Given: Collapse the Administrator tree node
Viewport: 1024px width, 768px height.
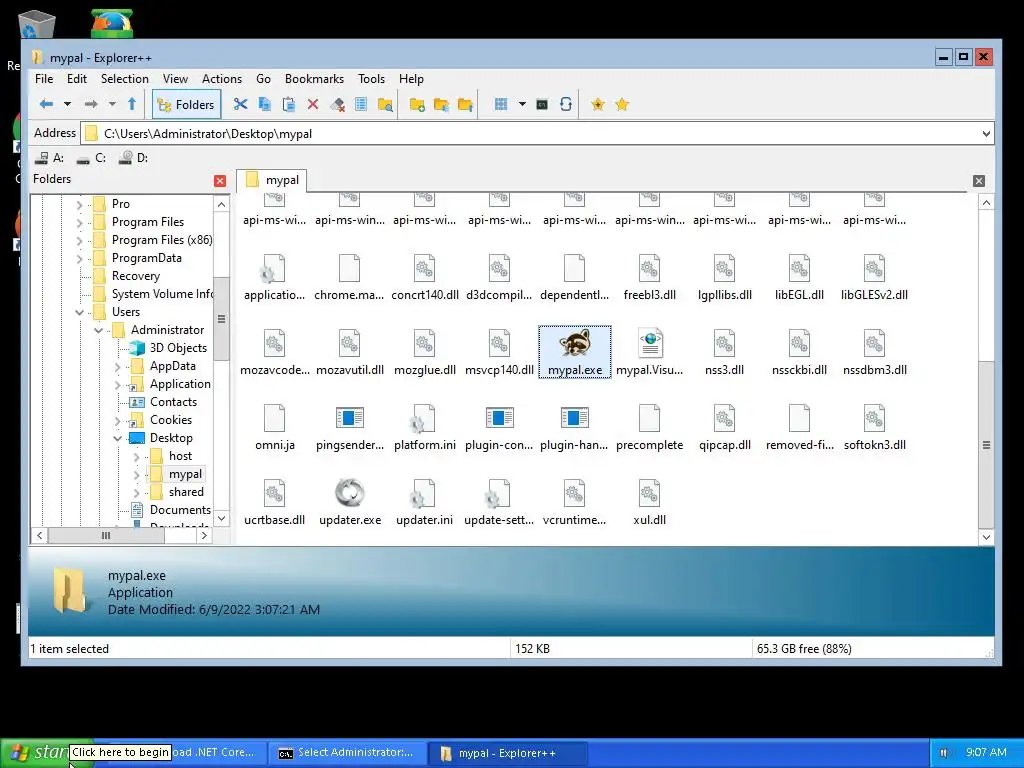Looking at the screenshot, I should [99, 330].
